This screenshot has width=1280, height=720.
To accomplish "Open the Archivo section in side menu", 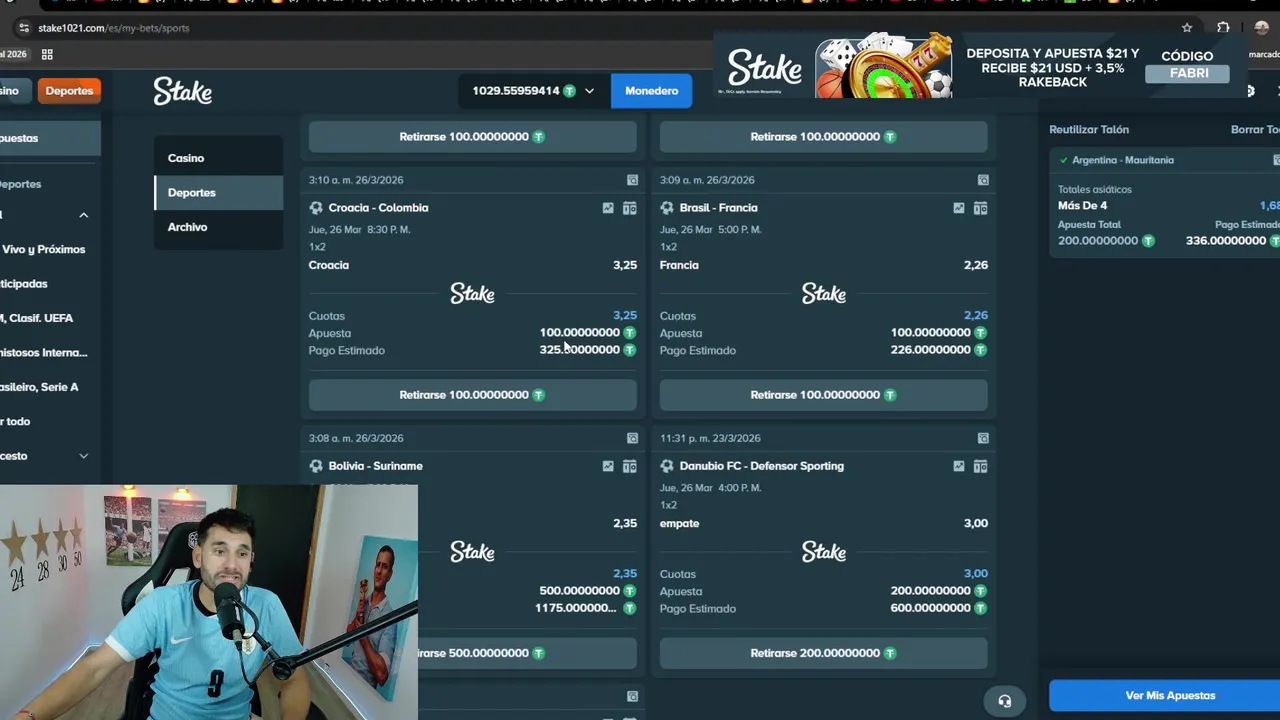I will point(218,227).
